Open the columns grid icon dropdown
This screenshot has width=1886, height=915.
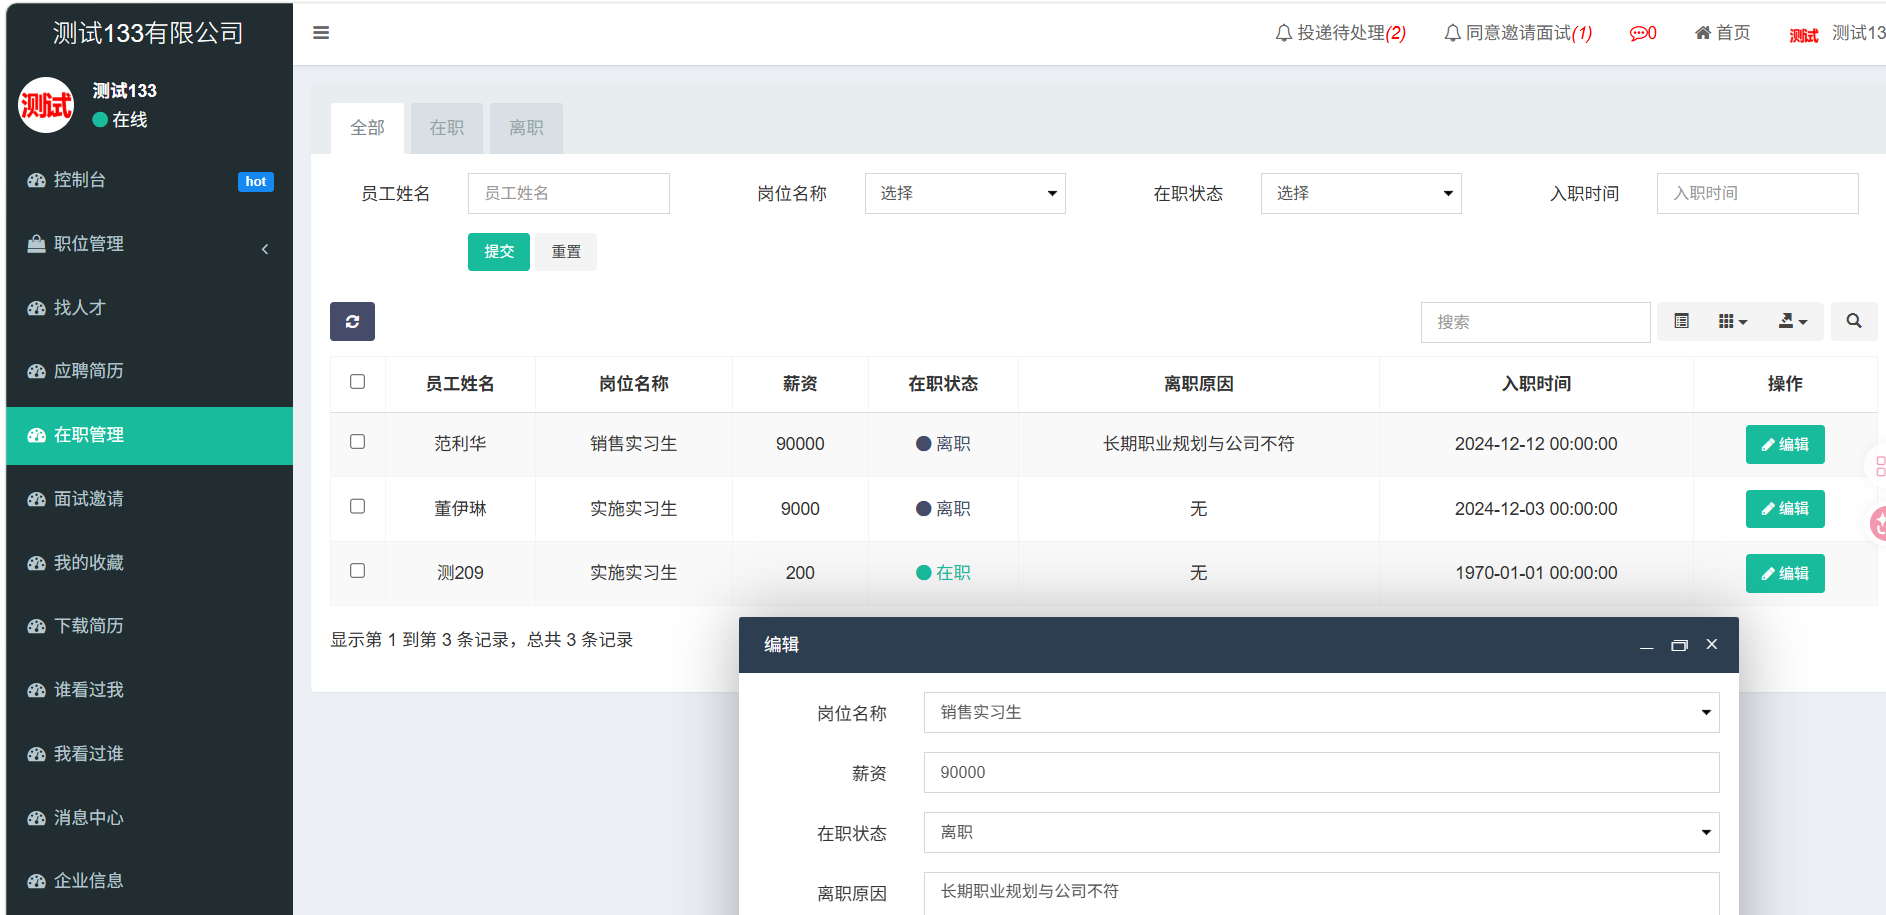[1732, 322]
